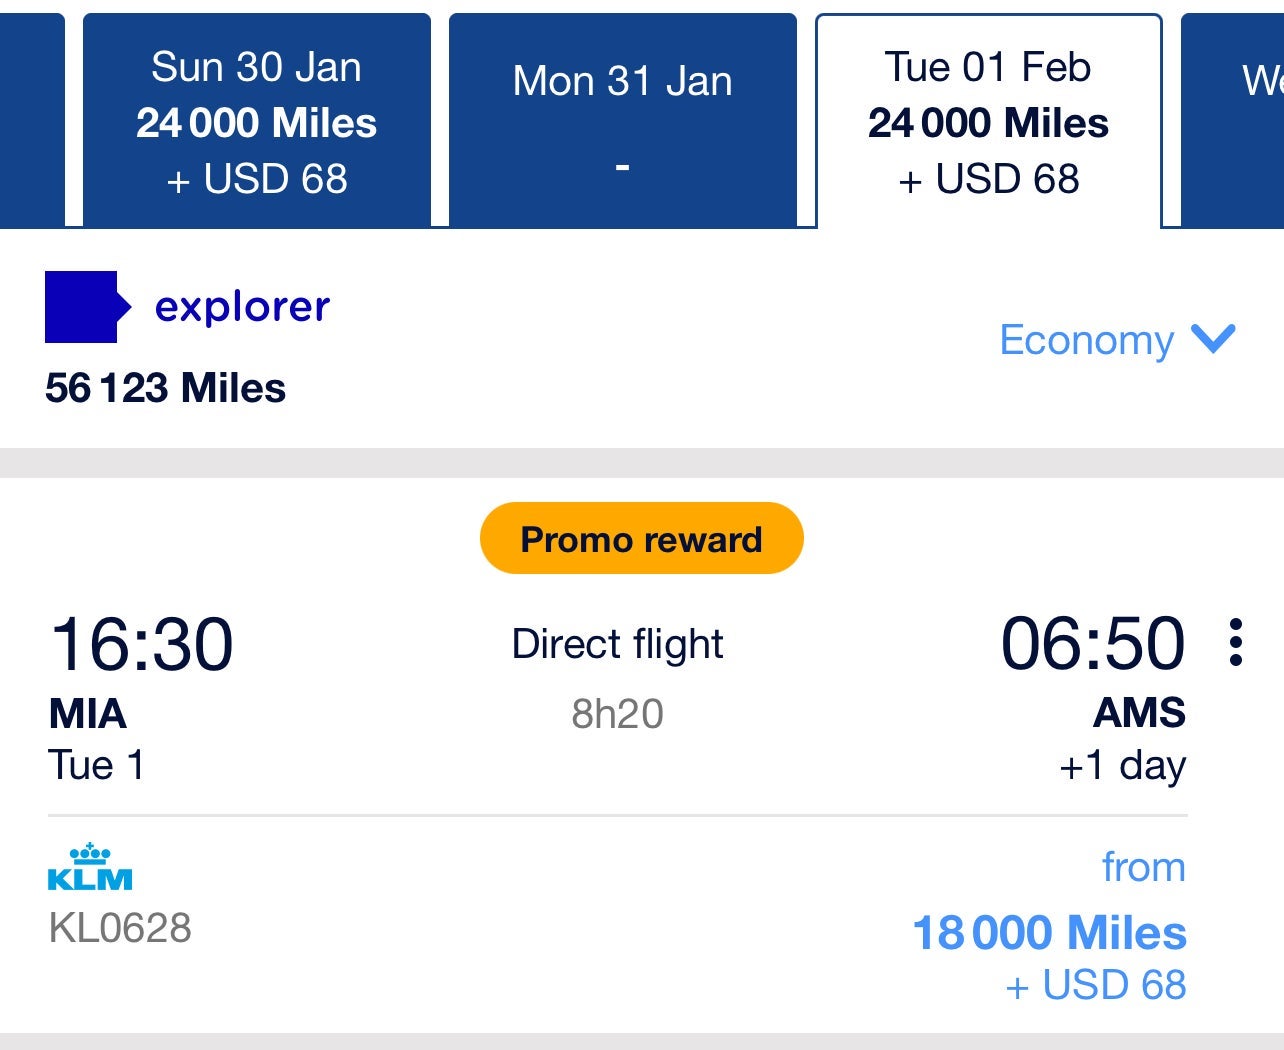1284x1050 pixels.
Task: Click the Promo reward badge
Action: point(641,538)
